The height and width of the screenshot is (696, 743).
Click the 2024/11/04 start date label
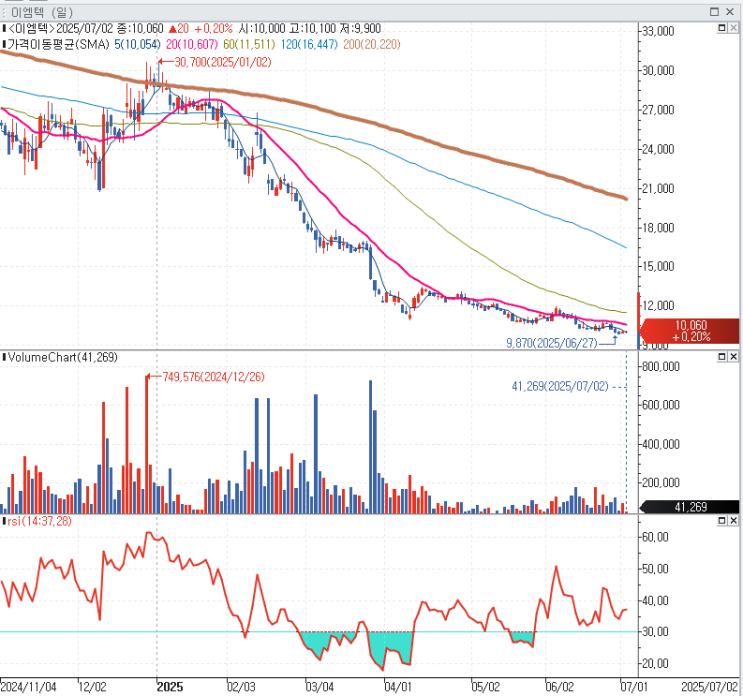(28, 687)
